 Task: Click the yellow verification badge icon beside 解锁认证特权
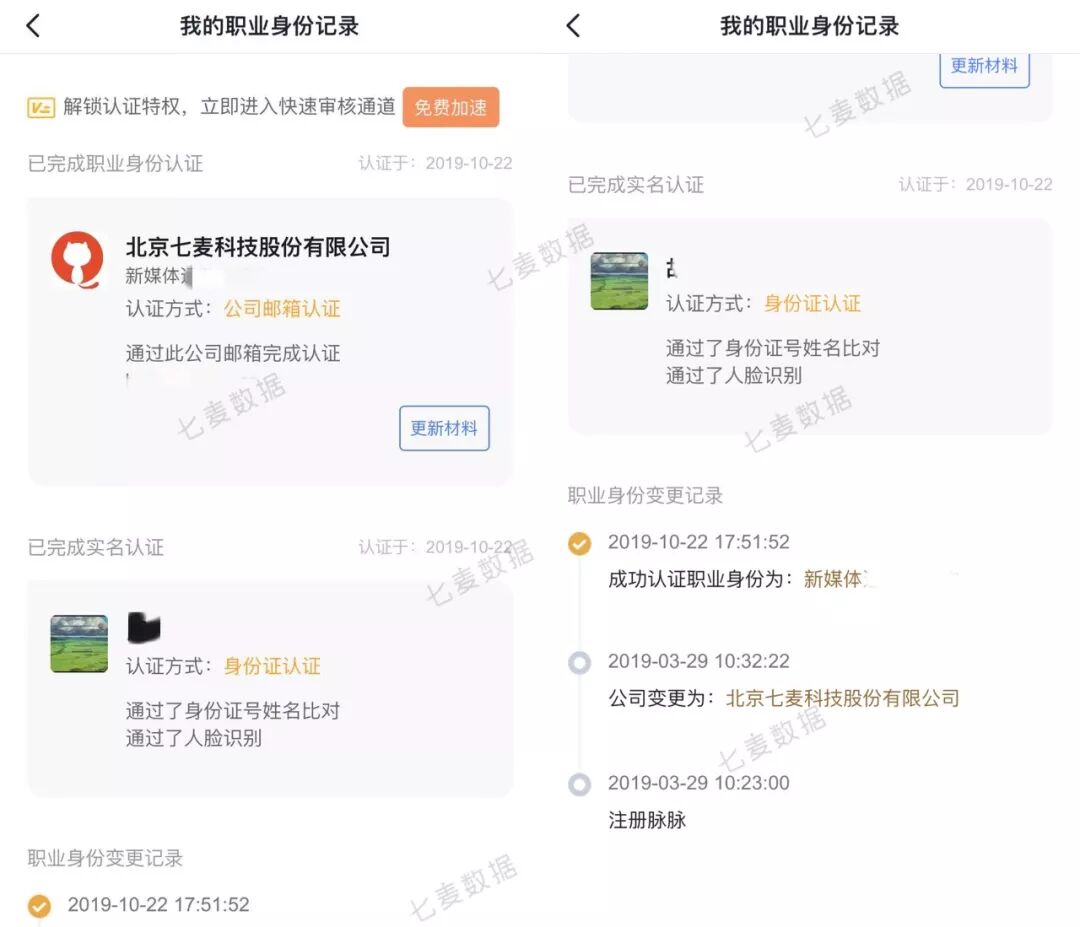click(41, 107)
